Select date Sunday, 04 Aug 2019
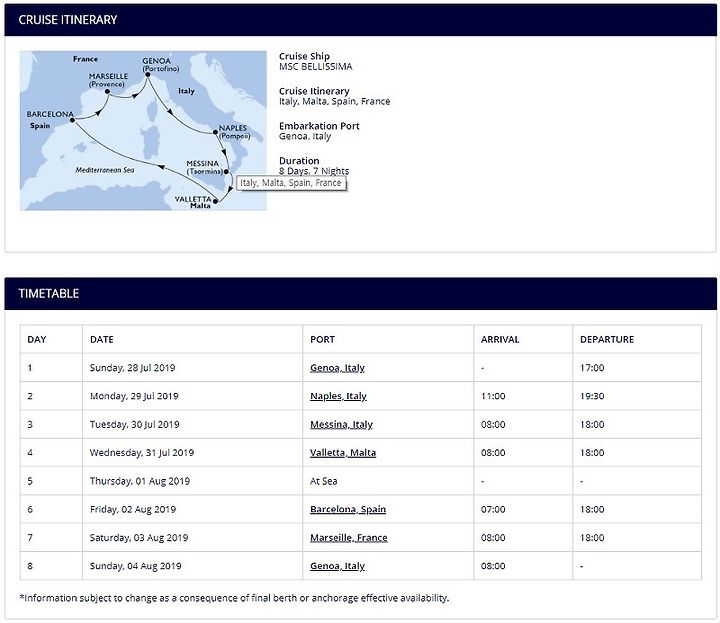The image size is (720, 623). (x=135, y=566)
